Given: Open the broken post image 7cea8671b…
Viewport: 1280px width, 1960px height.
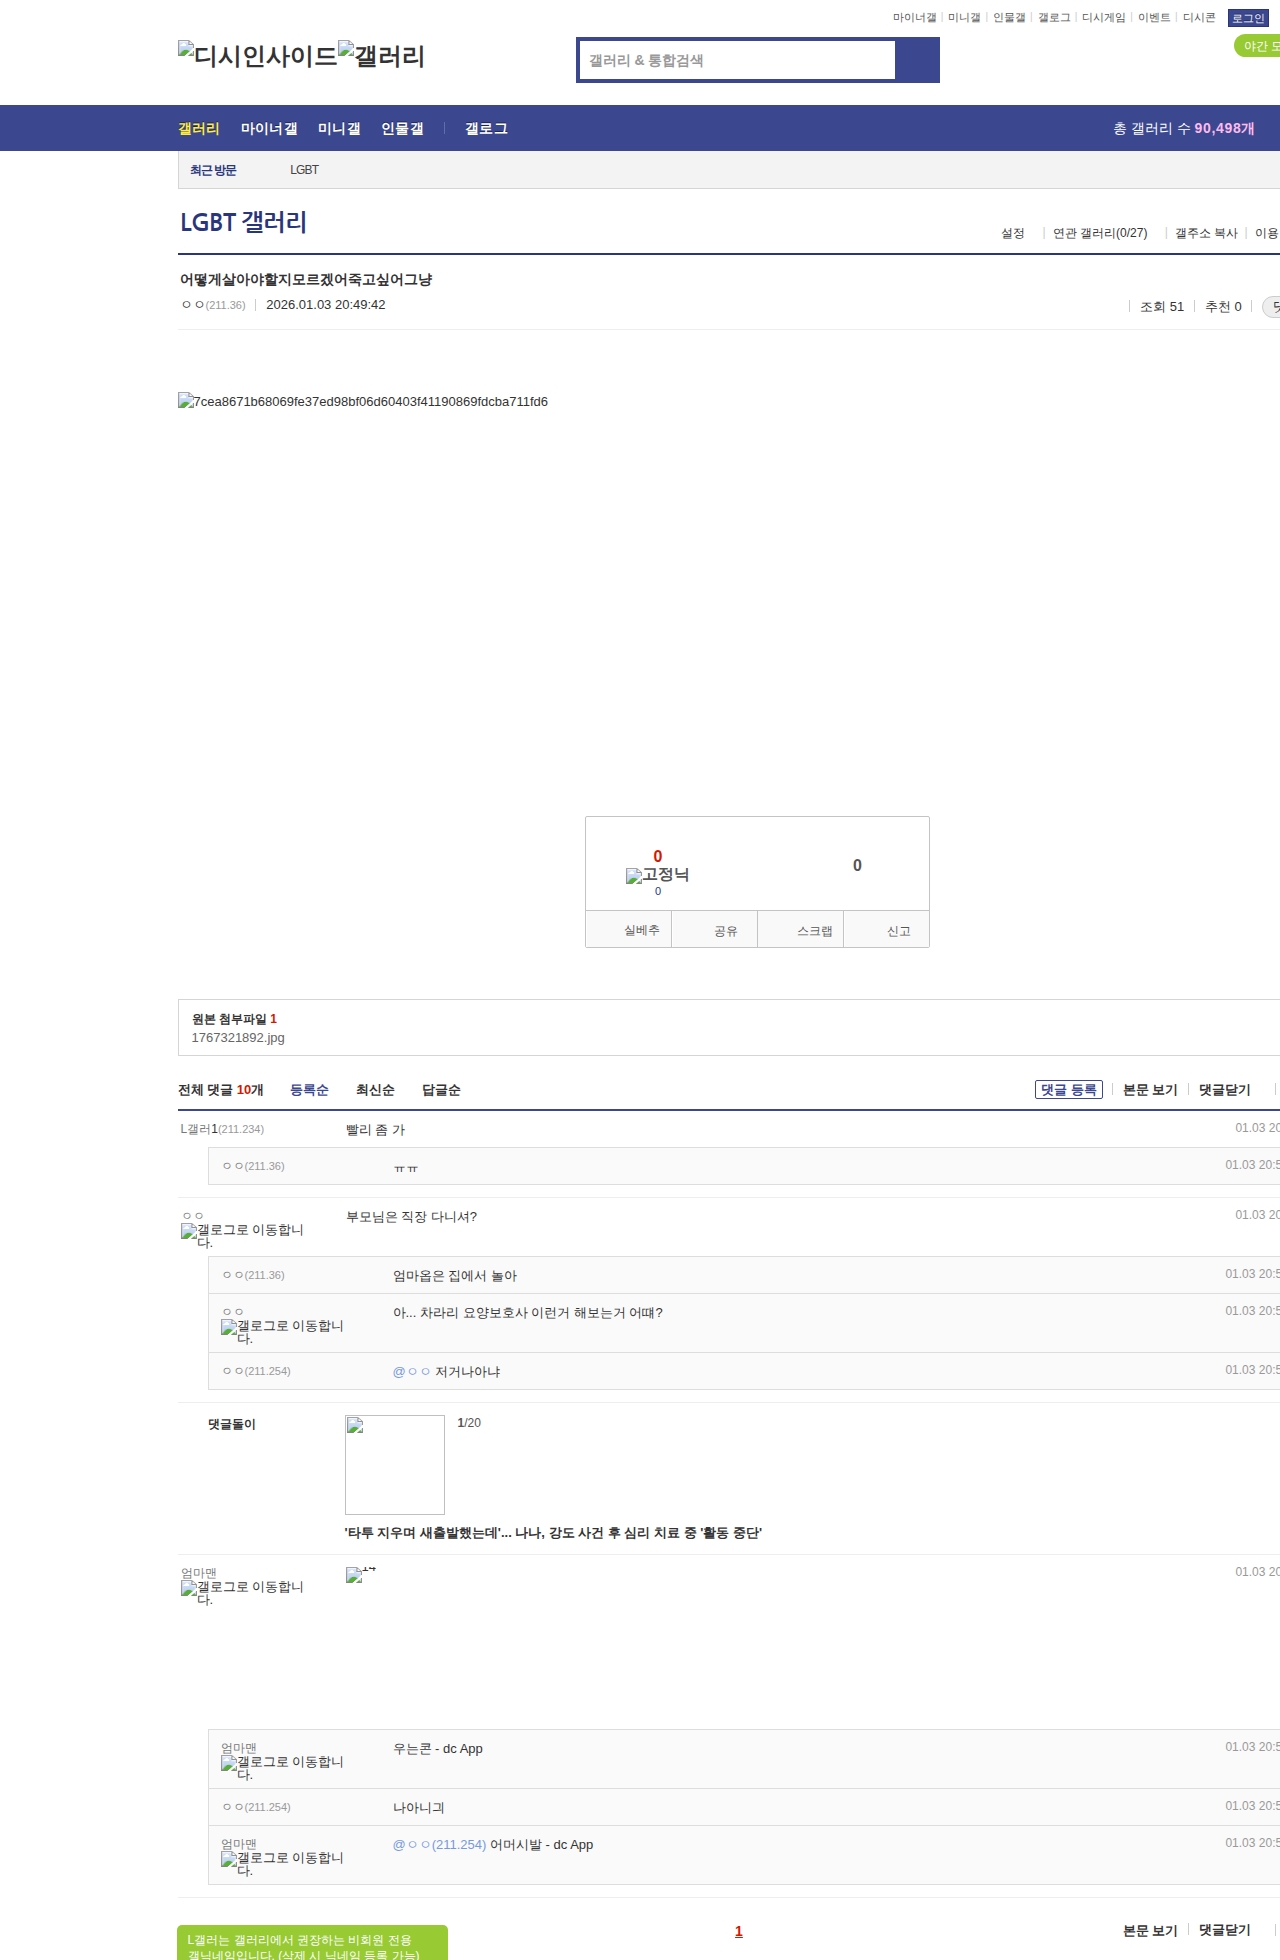Looking at the screenshot, I should [363, 402].
